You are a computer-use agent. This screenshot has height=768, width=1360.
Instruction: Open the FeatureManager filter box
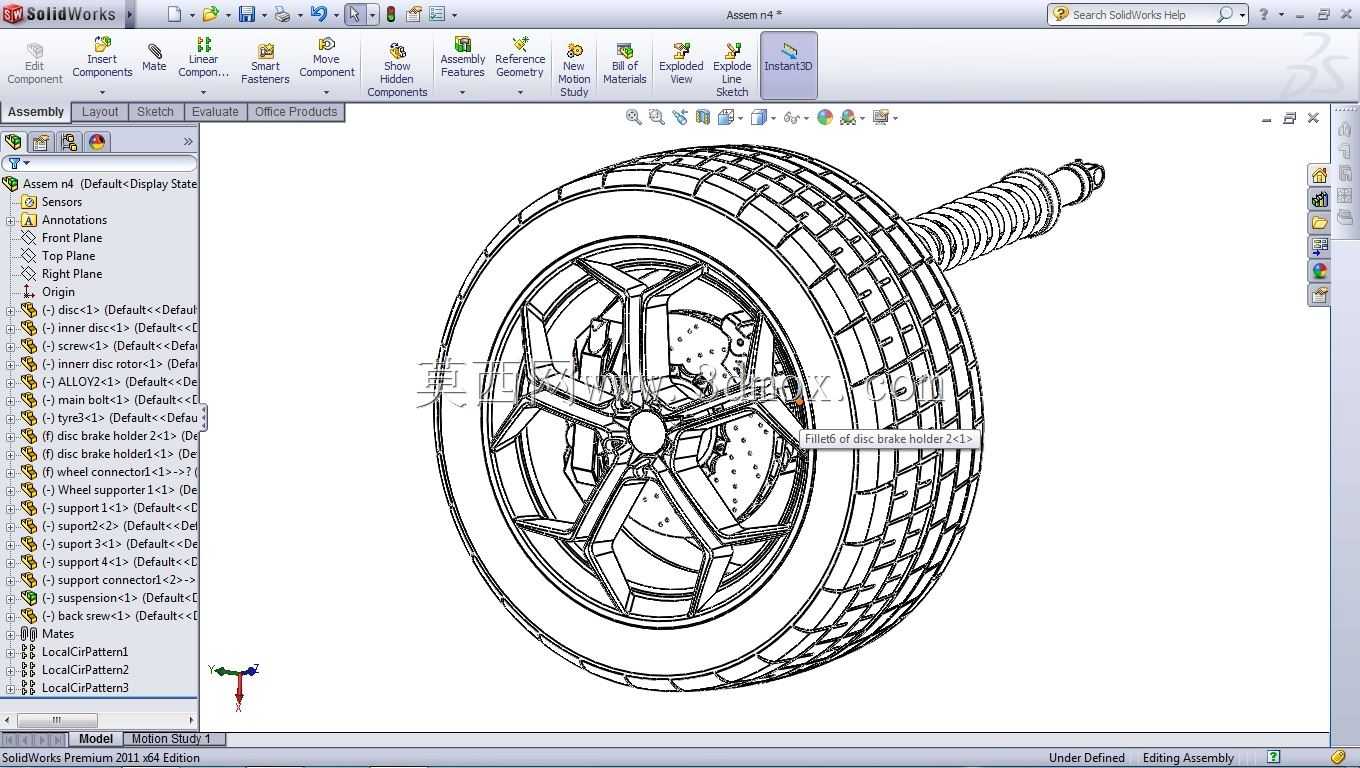(x=99, y=163)
